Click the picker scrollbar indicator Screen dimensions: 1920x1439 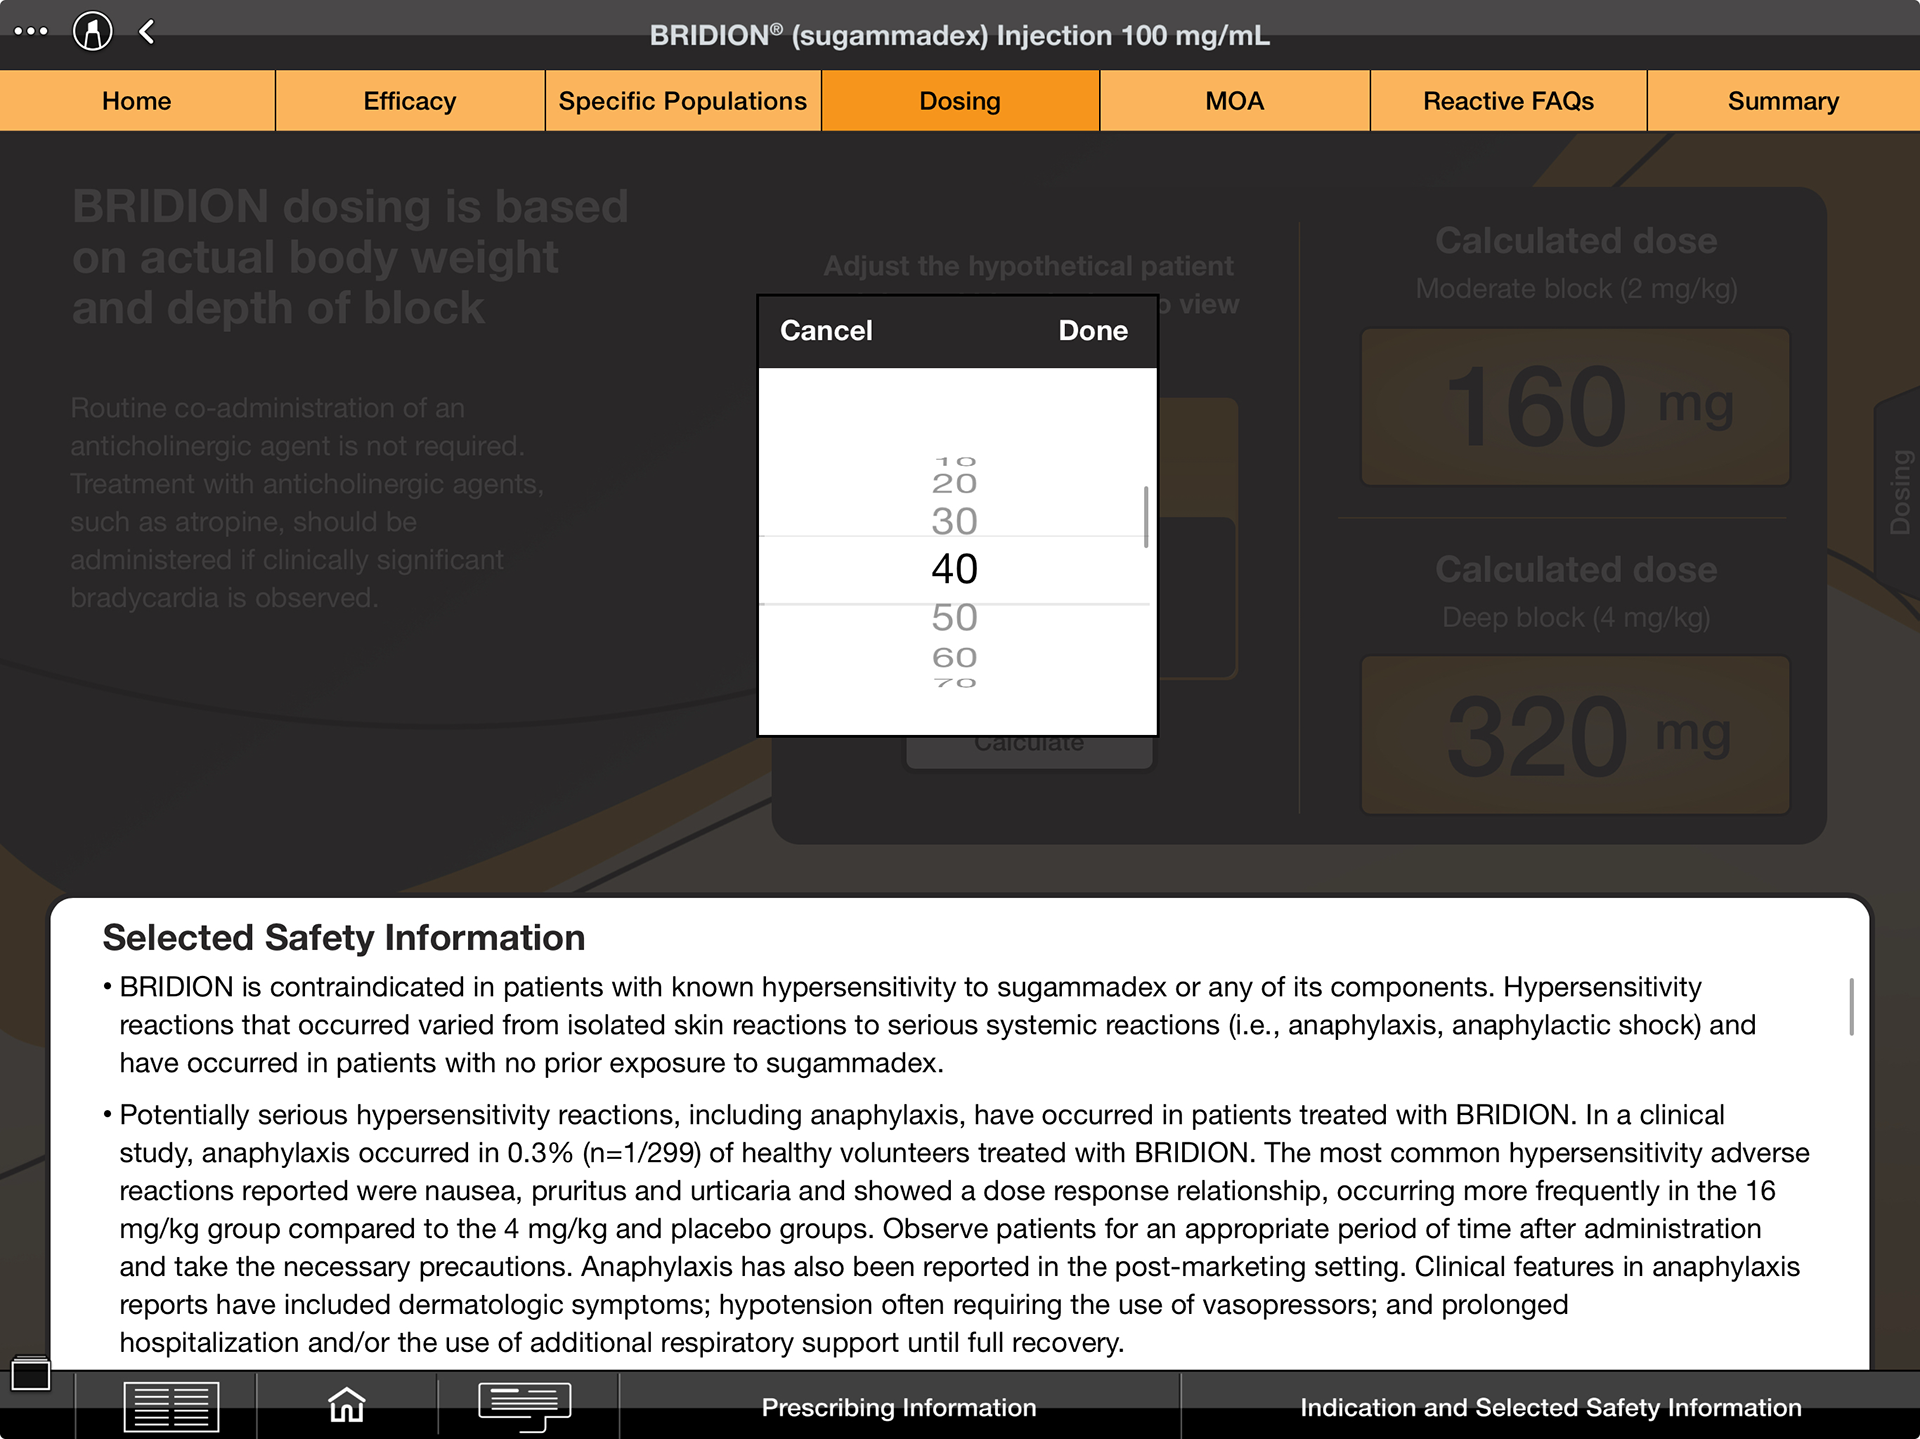click(1145, 517)
